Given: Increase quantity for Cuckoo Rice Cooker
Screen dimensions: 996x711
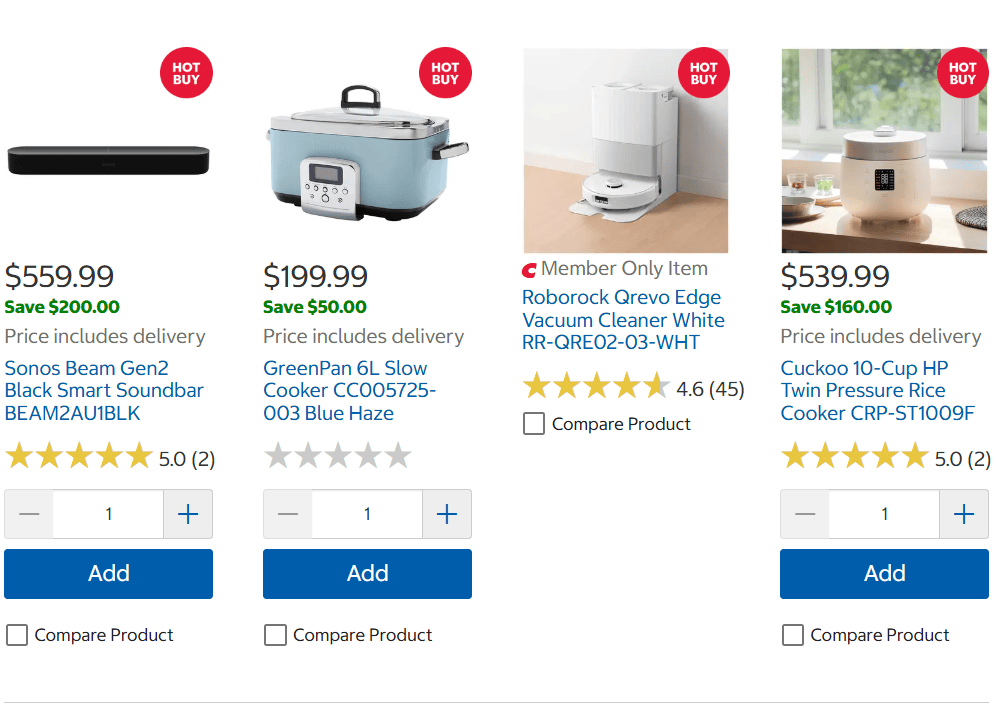Looking at the screenshot, I should 964,514.
